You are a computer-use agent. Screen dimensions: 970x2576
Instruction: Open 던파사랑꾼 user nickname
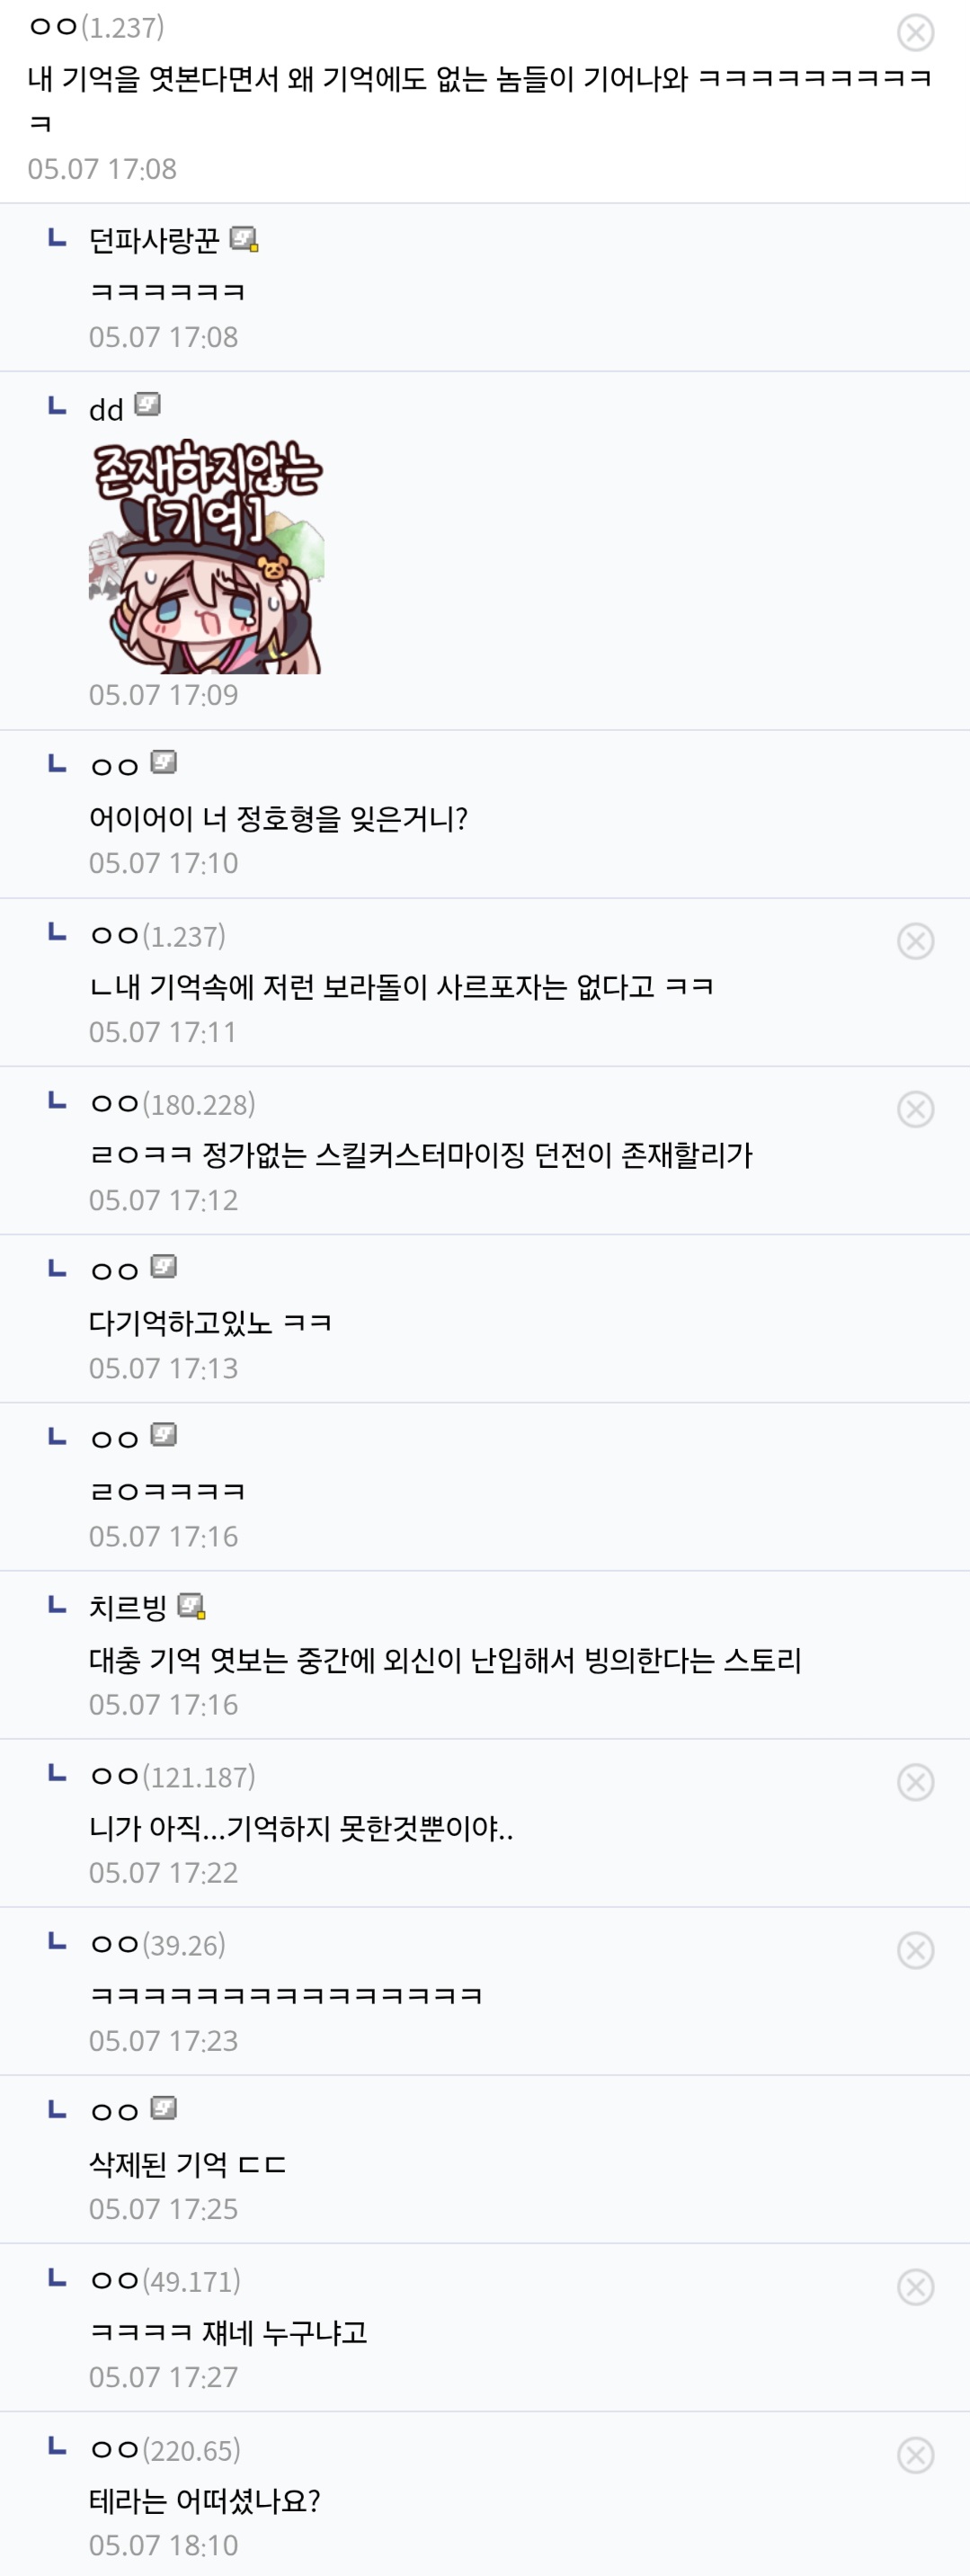pyautogui.click(x=154, y=241)
